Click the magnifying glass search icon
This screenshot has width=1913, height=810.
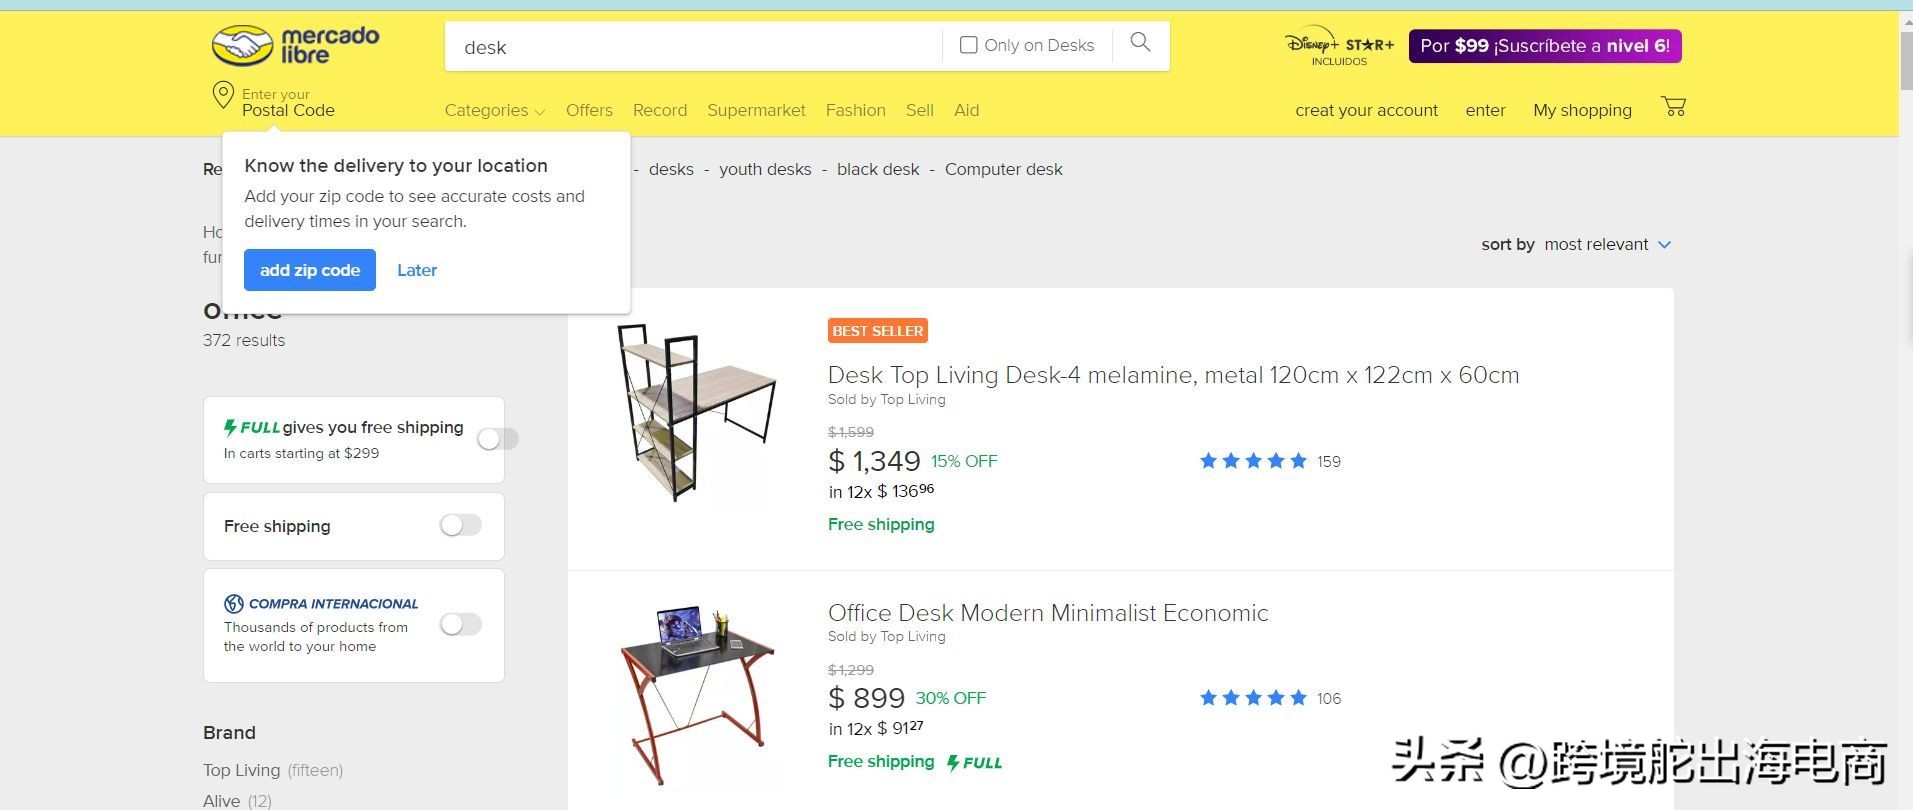1140,43
